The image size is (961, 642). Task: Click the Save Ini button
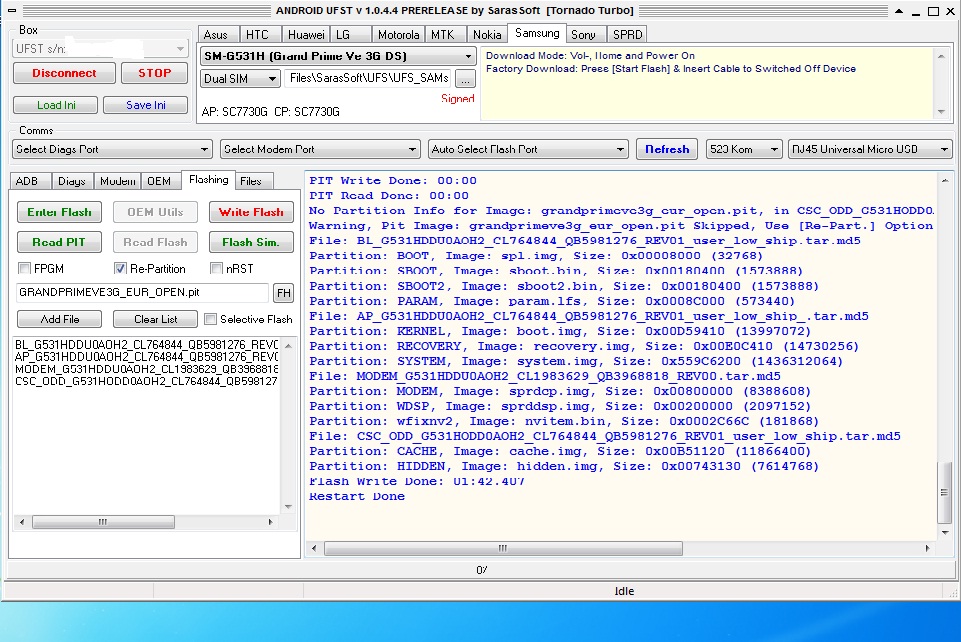(x=146, y=105)
